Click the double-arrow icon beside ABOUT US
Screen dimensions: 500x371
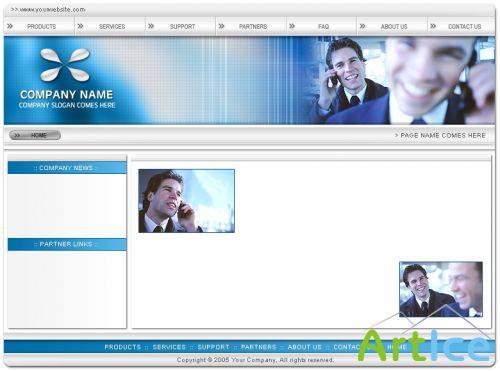click(362, 26)
